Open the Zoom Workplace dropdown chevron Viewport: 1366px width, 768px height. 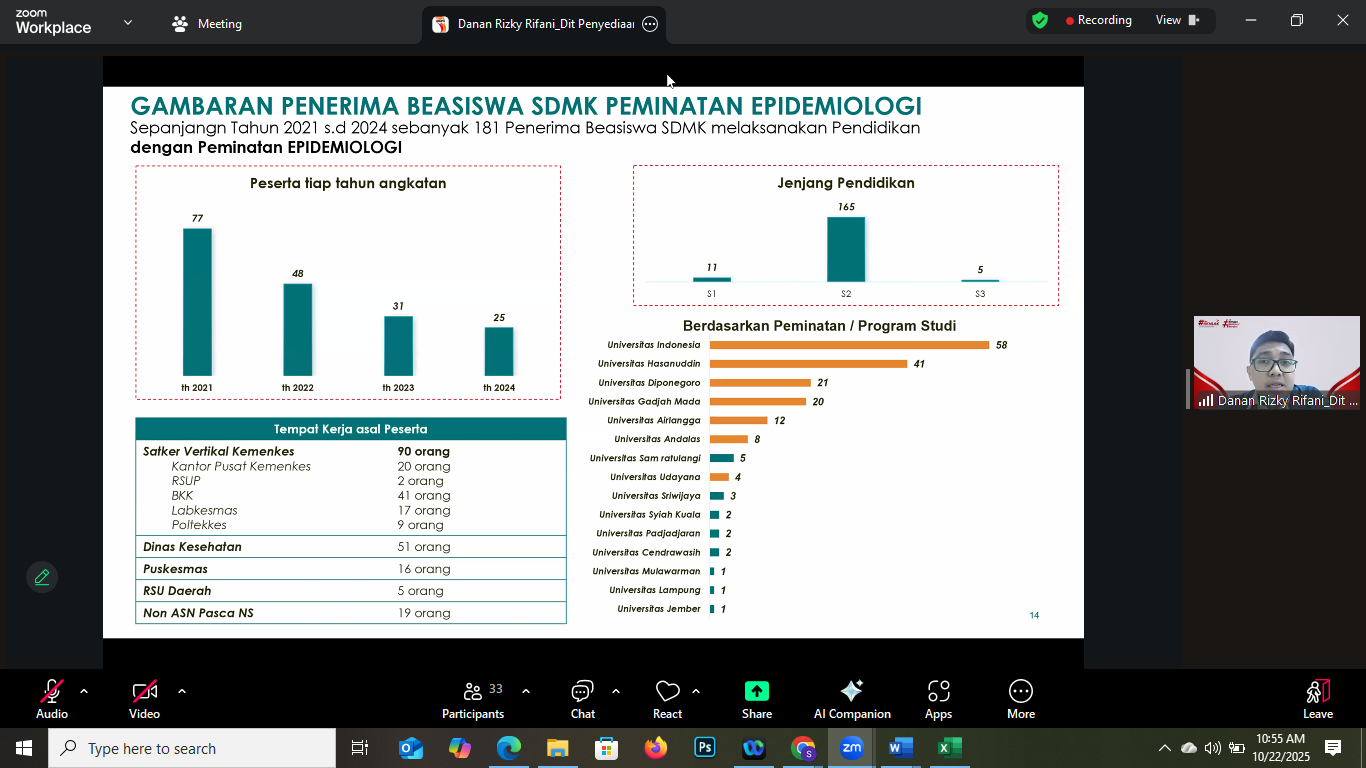coord(127,23)
